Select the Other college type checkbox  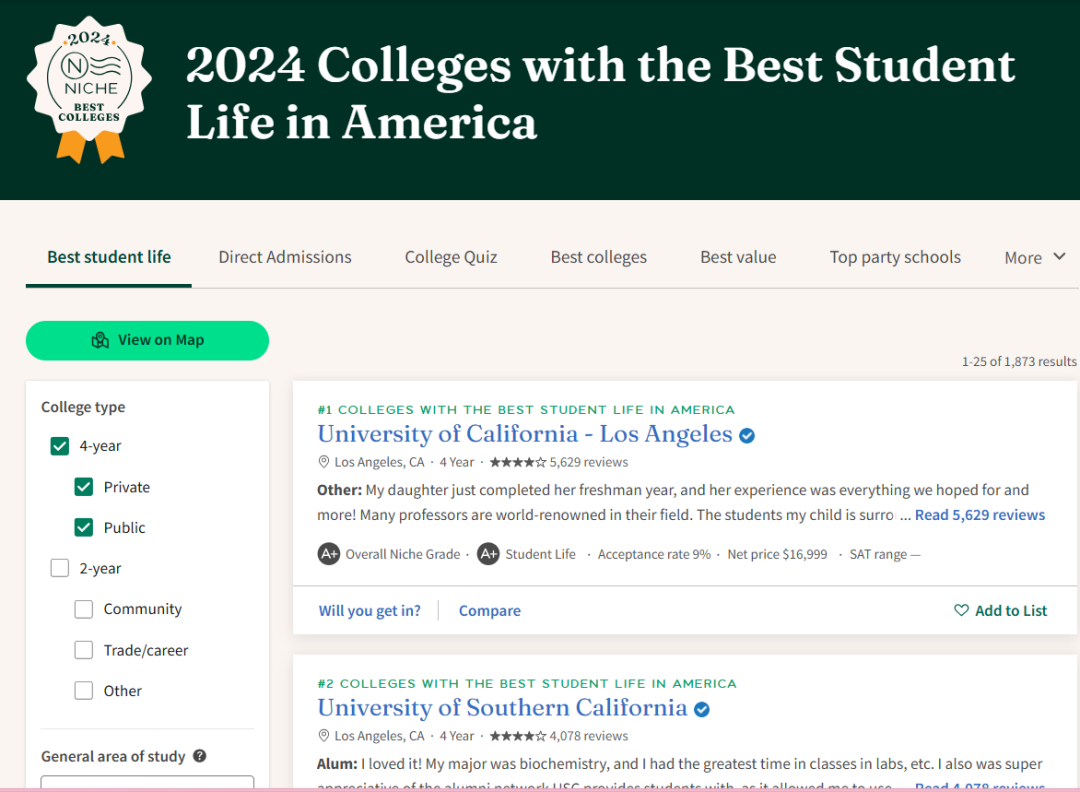point(84,691)
